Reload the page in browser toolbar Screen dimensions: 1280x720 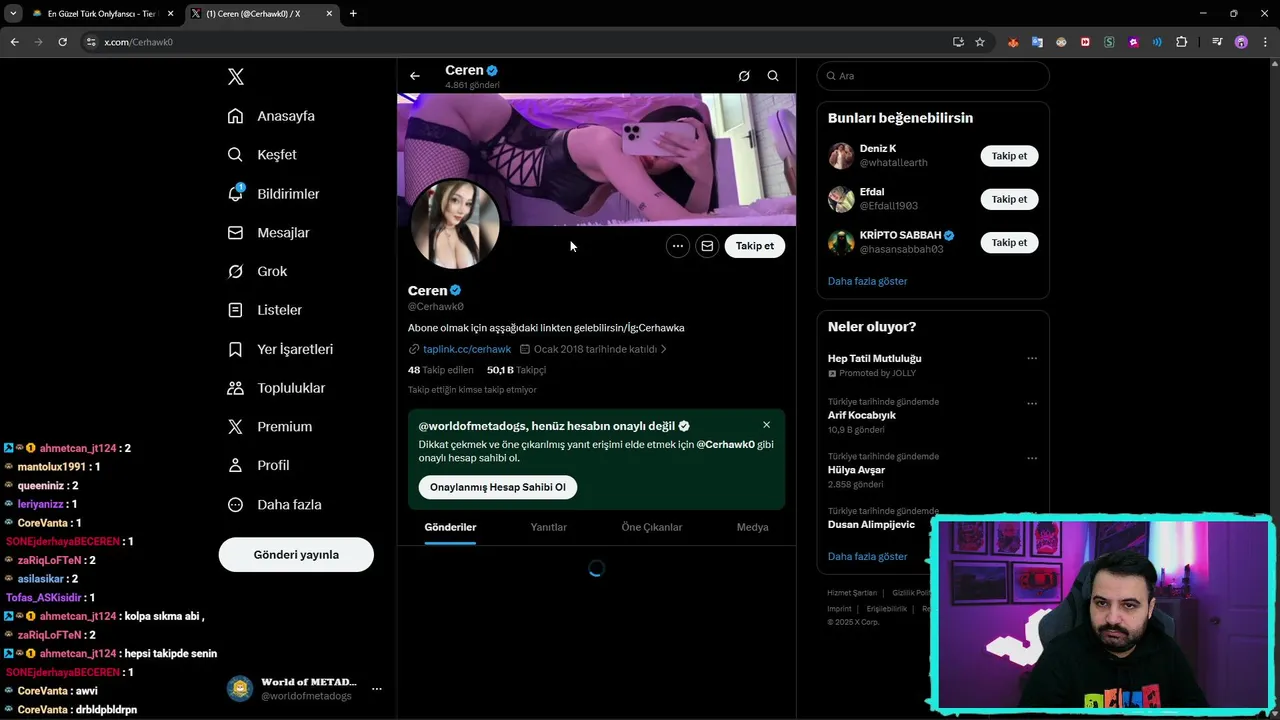[x=62, y=42]
